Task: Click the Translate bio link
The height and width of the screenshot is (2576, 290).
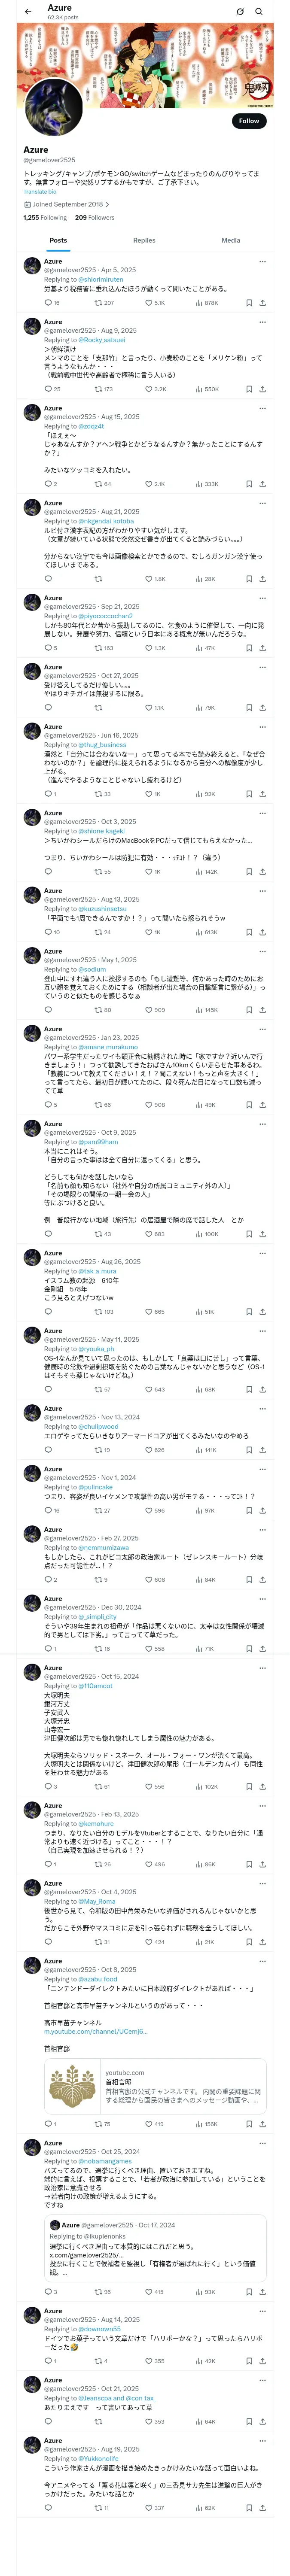Action: pos(40,191)
